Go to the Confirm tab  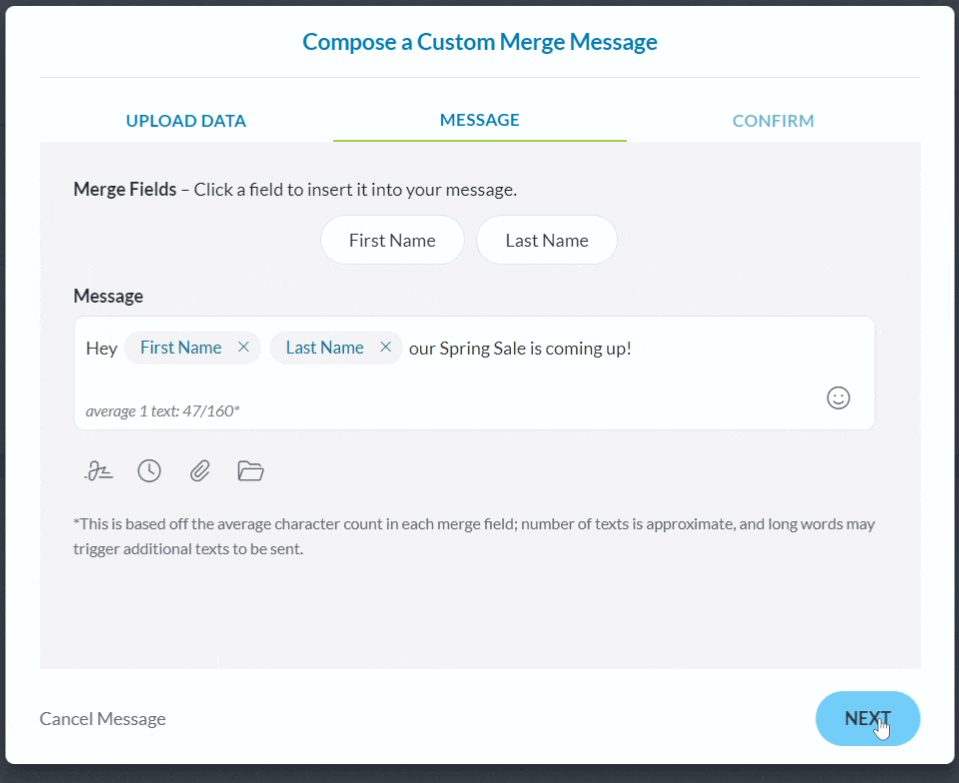click(x=773, y=121)
